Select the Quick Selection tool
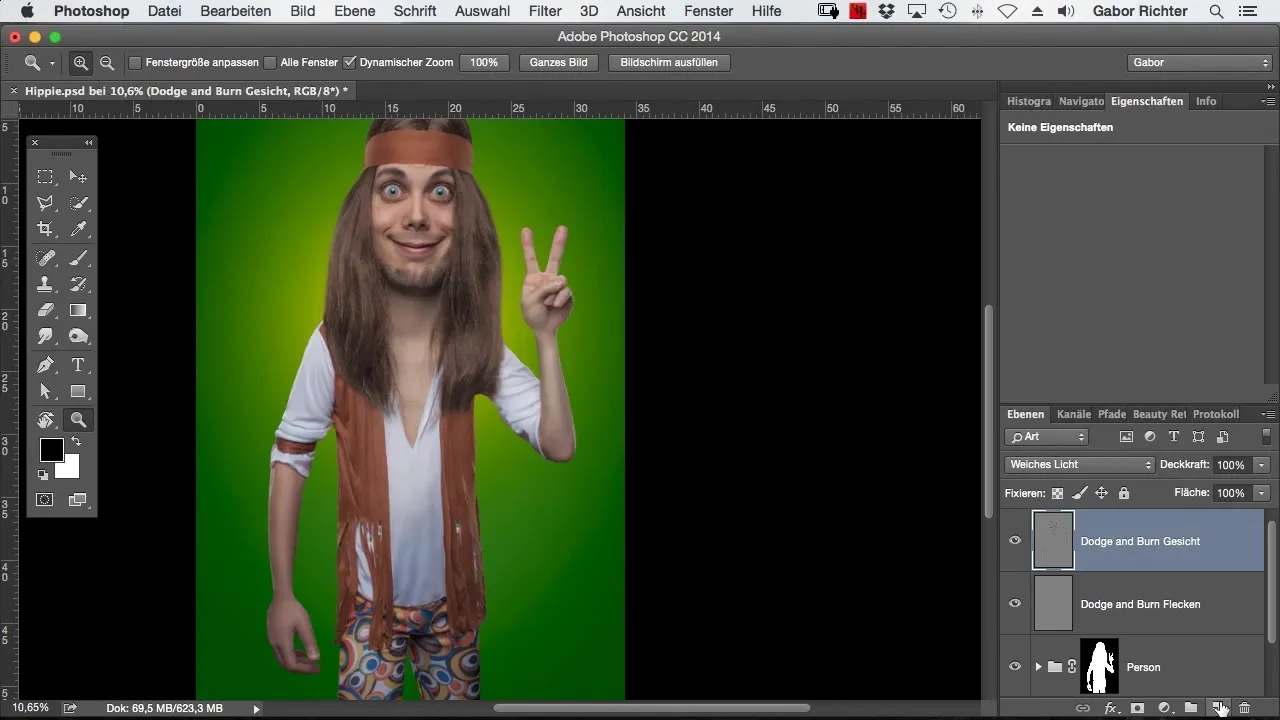1280x720 pixels. pyautogui.click(x=78, y=203)
